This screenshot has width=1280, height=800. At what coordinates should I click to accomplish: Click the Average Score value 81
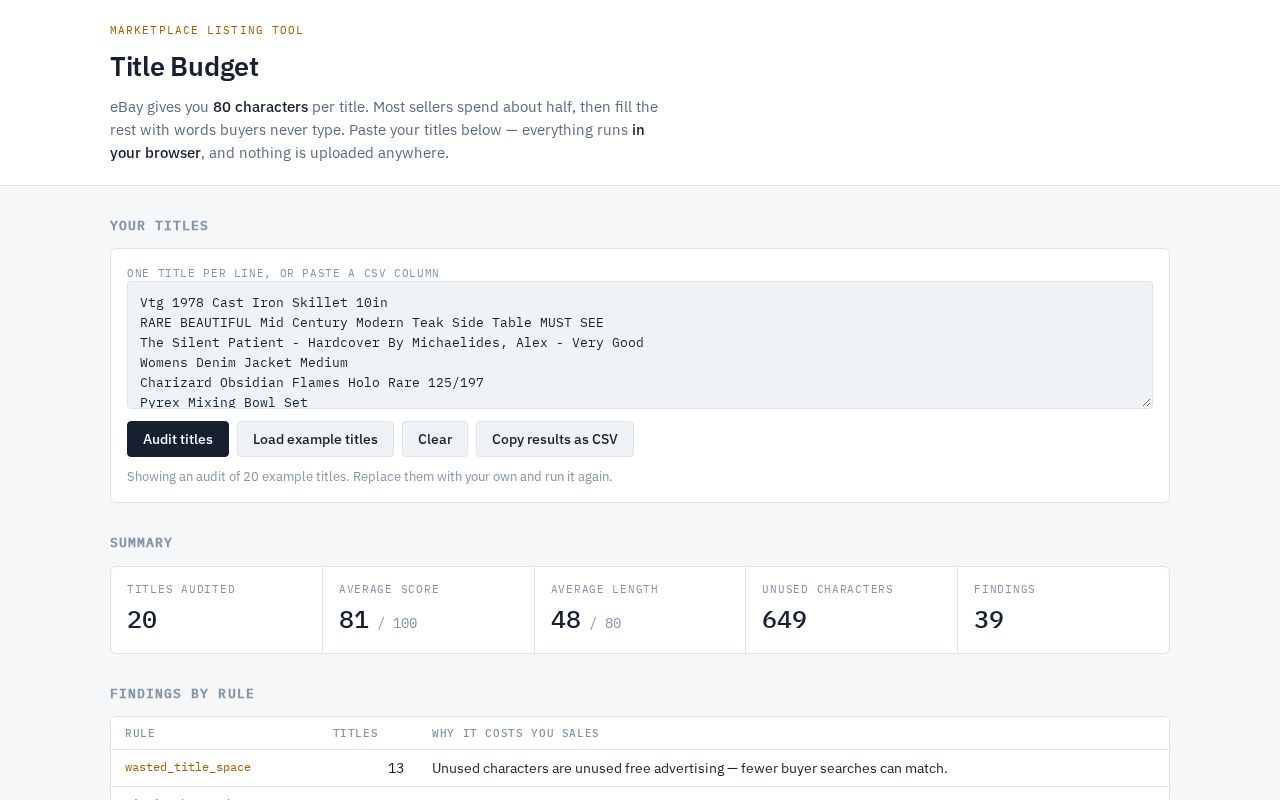click(x=354, y=620)
